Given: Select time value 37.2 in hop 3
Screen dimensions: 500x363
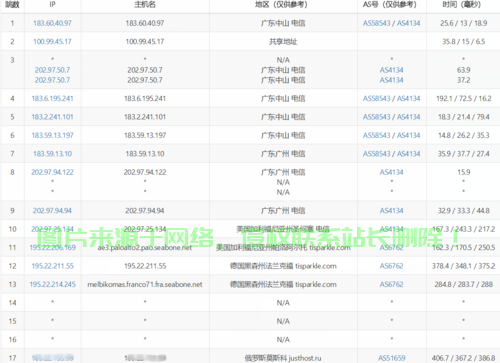Looking at the screenshot, I should click(x=463, y=80).
